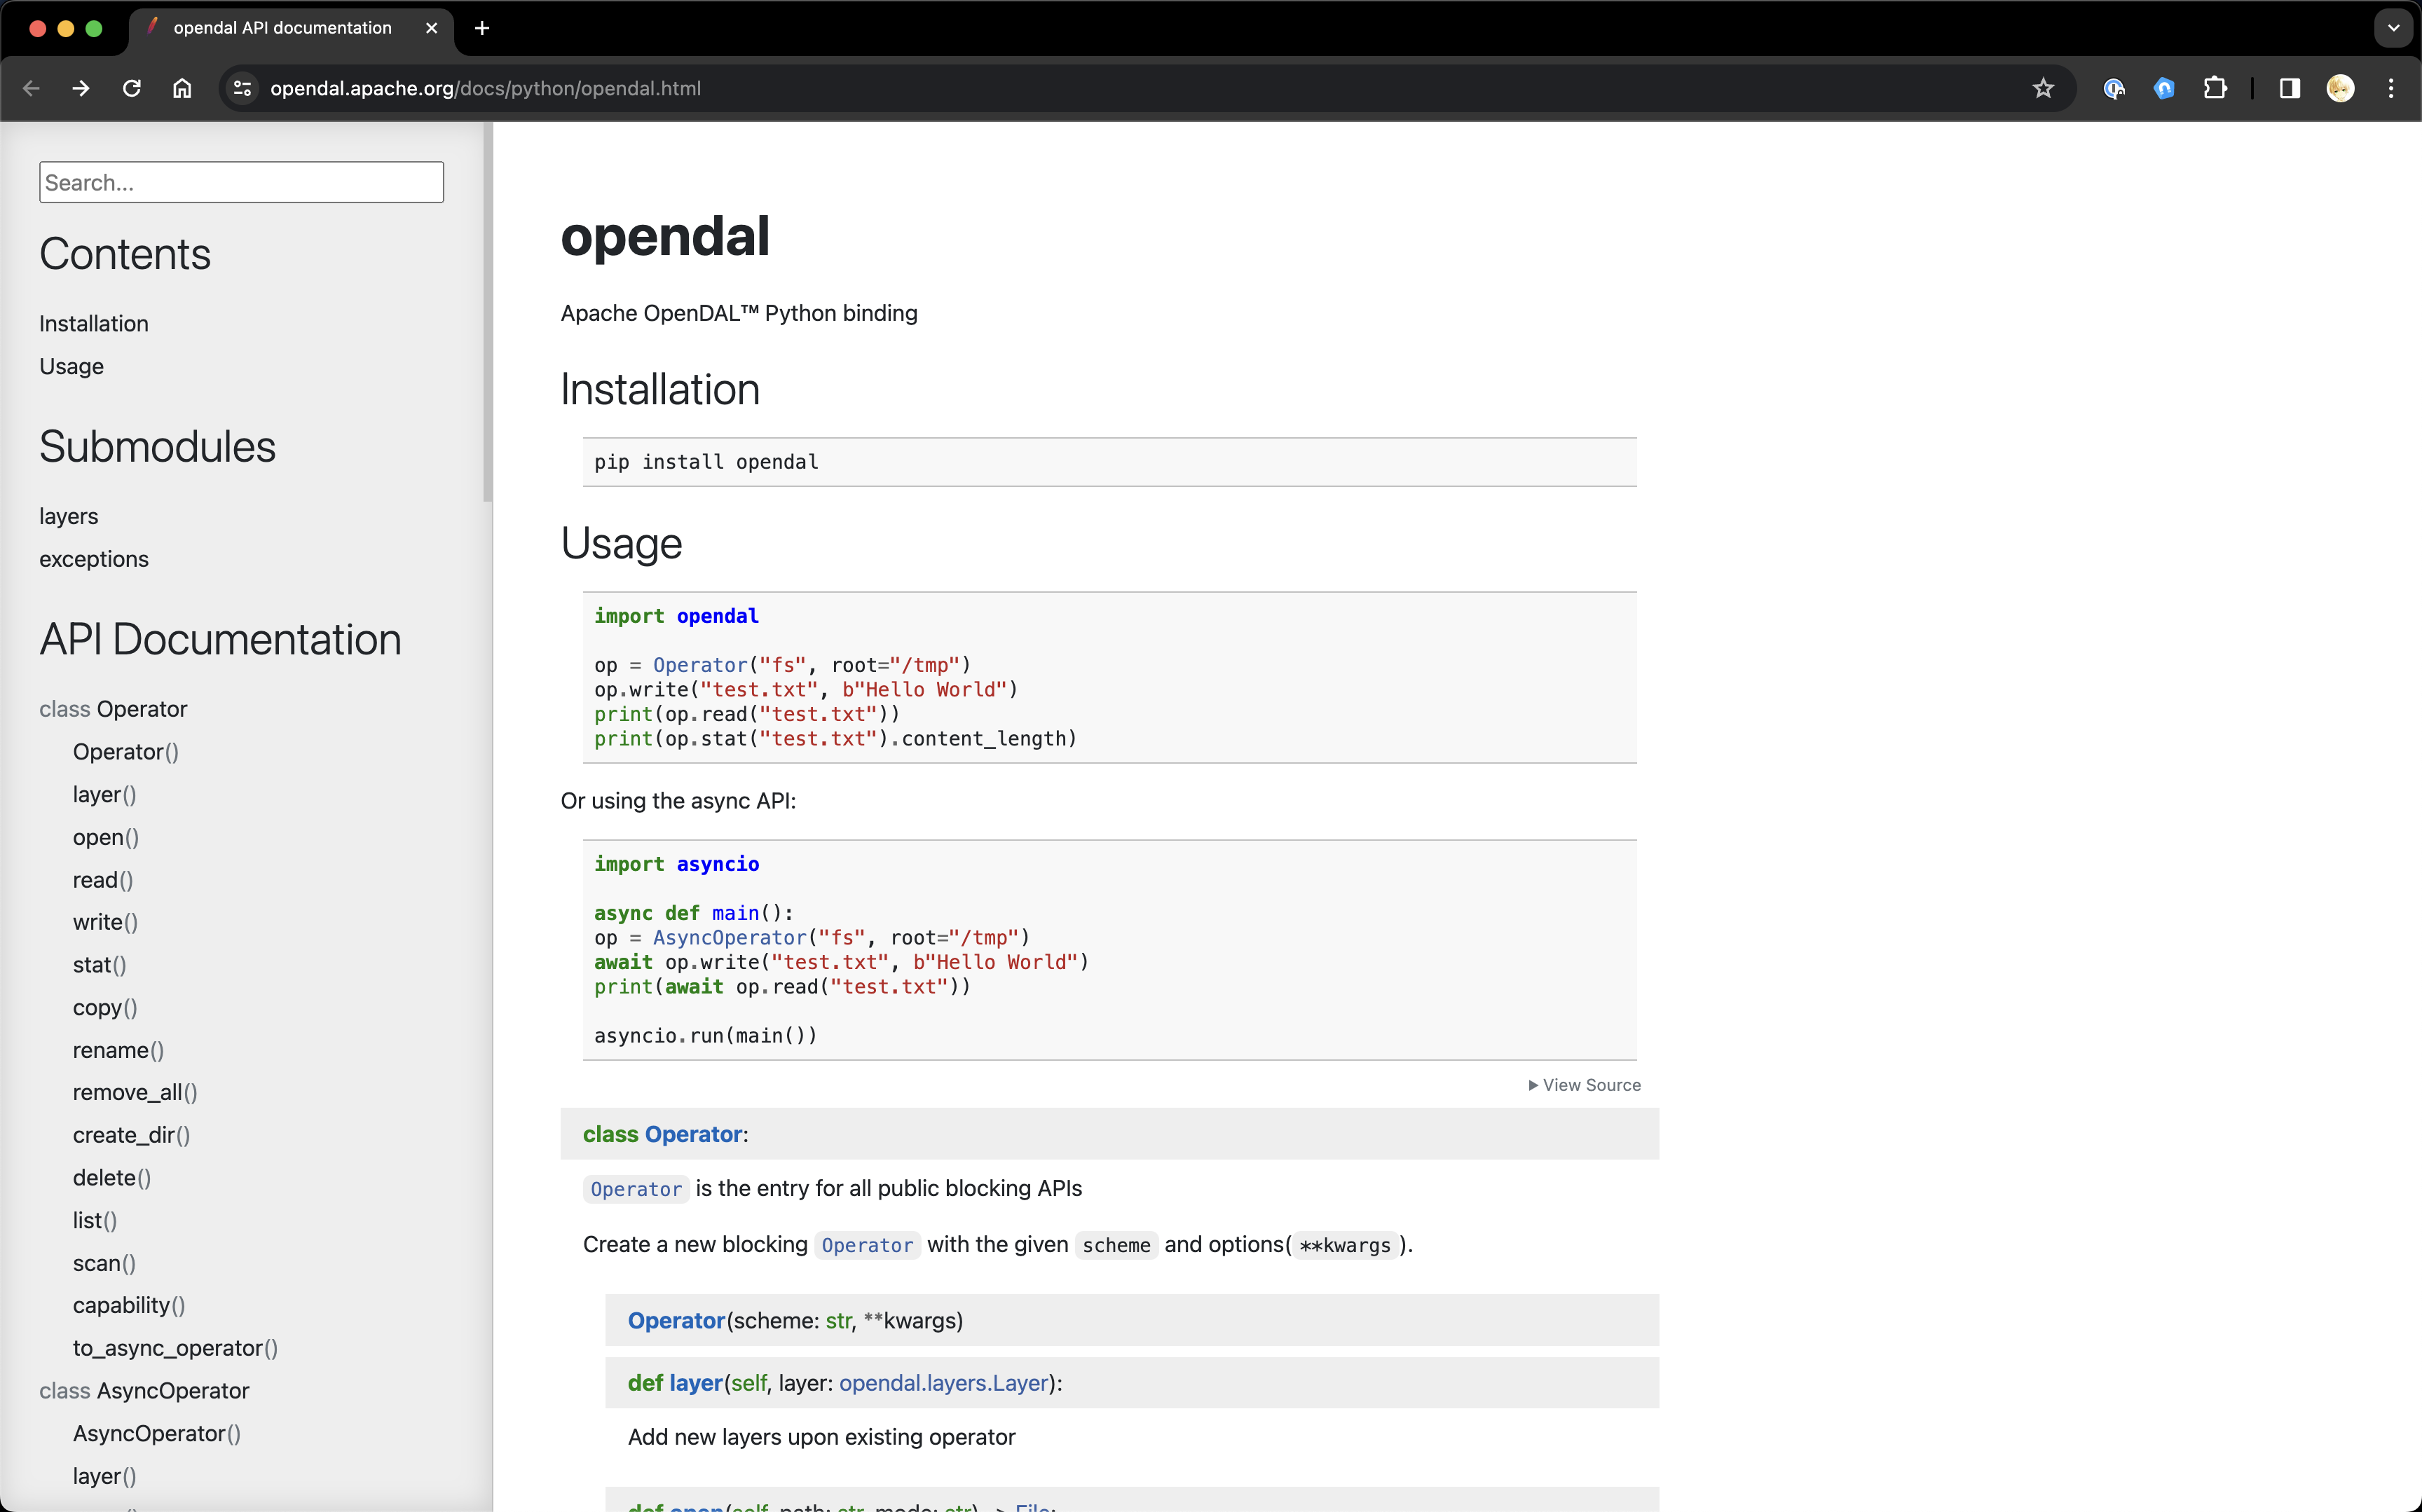
Task: Open the Chrome three-dot menu
Action: 2391,88
